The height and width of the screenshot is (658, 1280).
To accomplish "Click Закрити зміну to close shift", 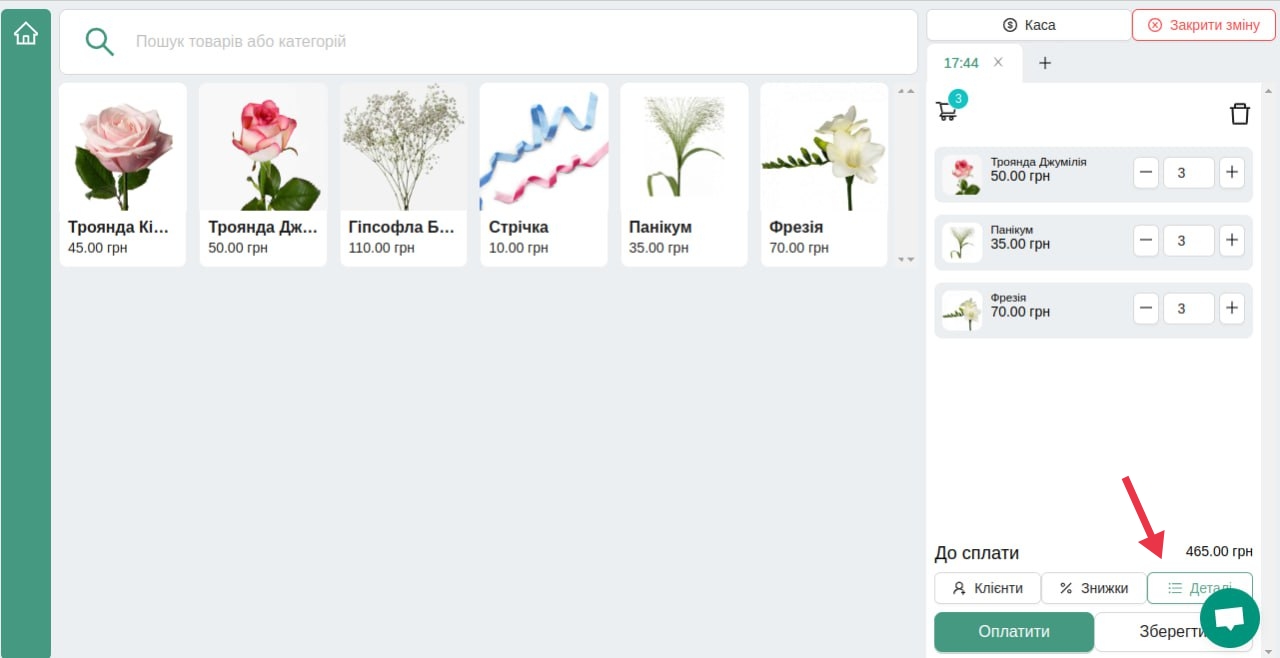I will coord(1203,25).
